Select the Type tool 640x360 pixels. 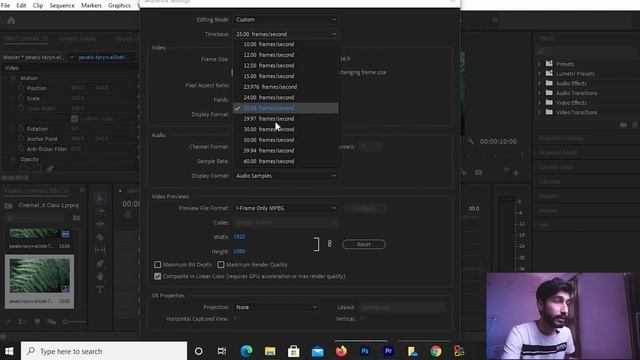[100, 289]
